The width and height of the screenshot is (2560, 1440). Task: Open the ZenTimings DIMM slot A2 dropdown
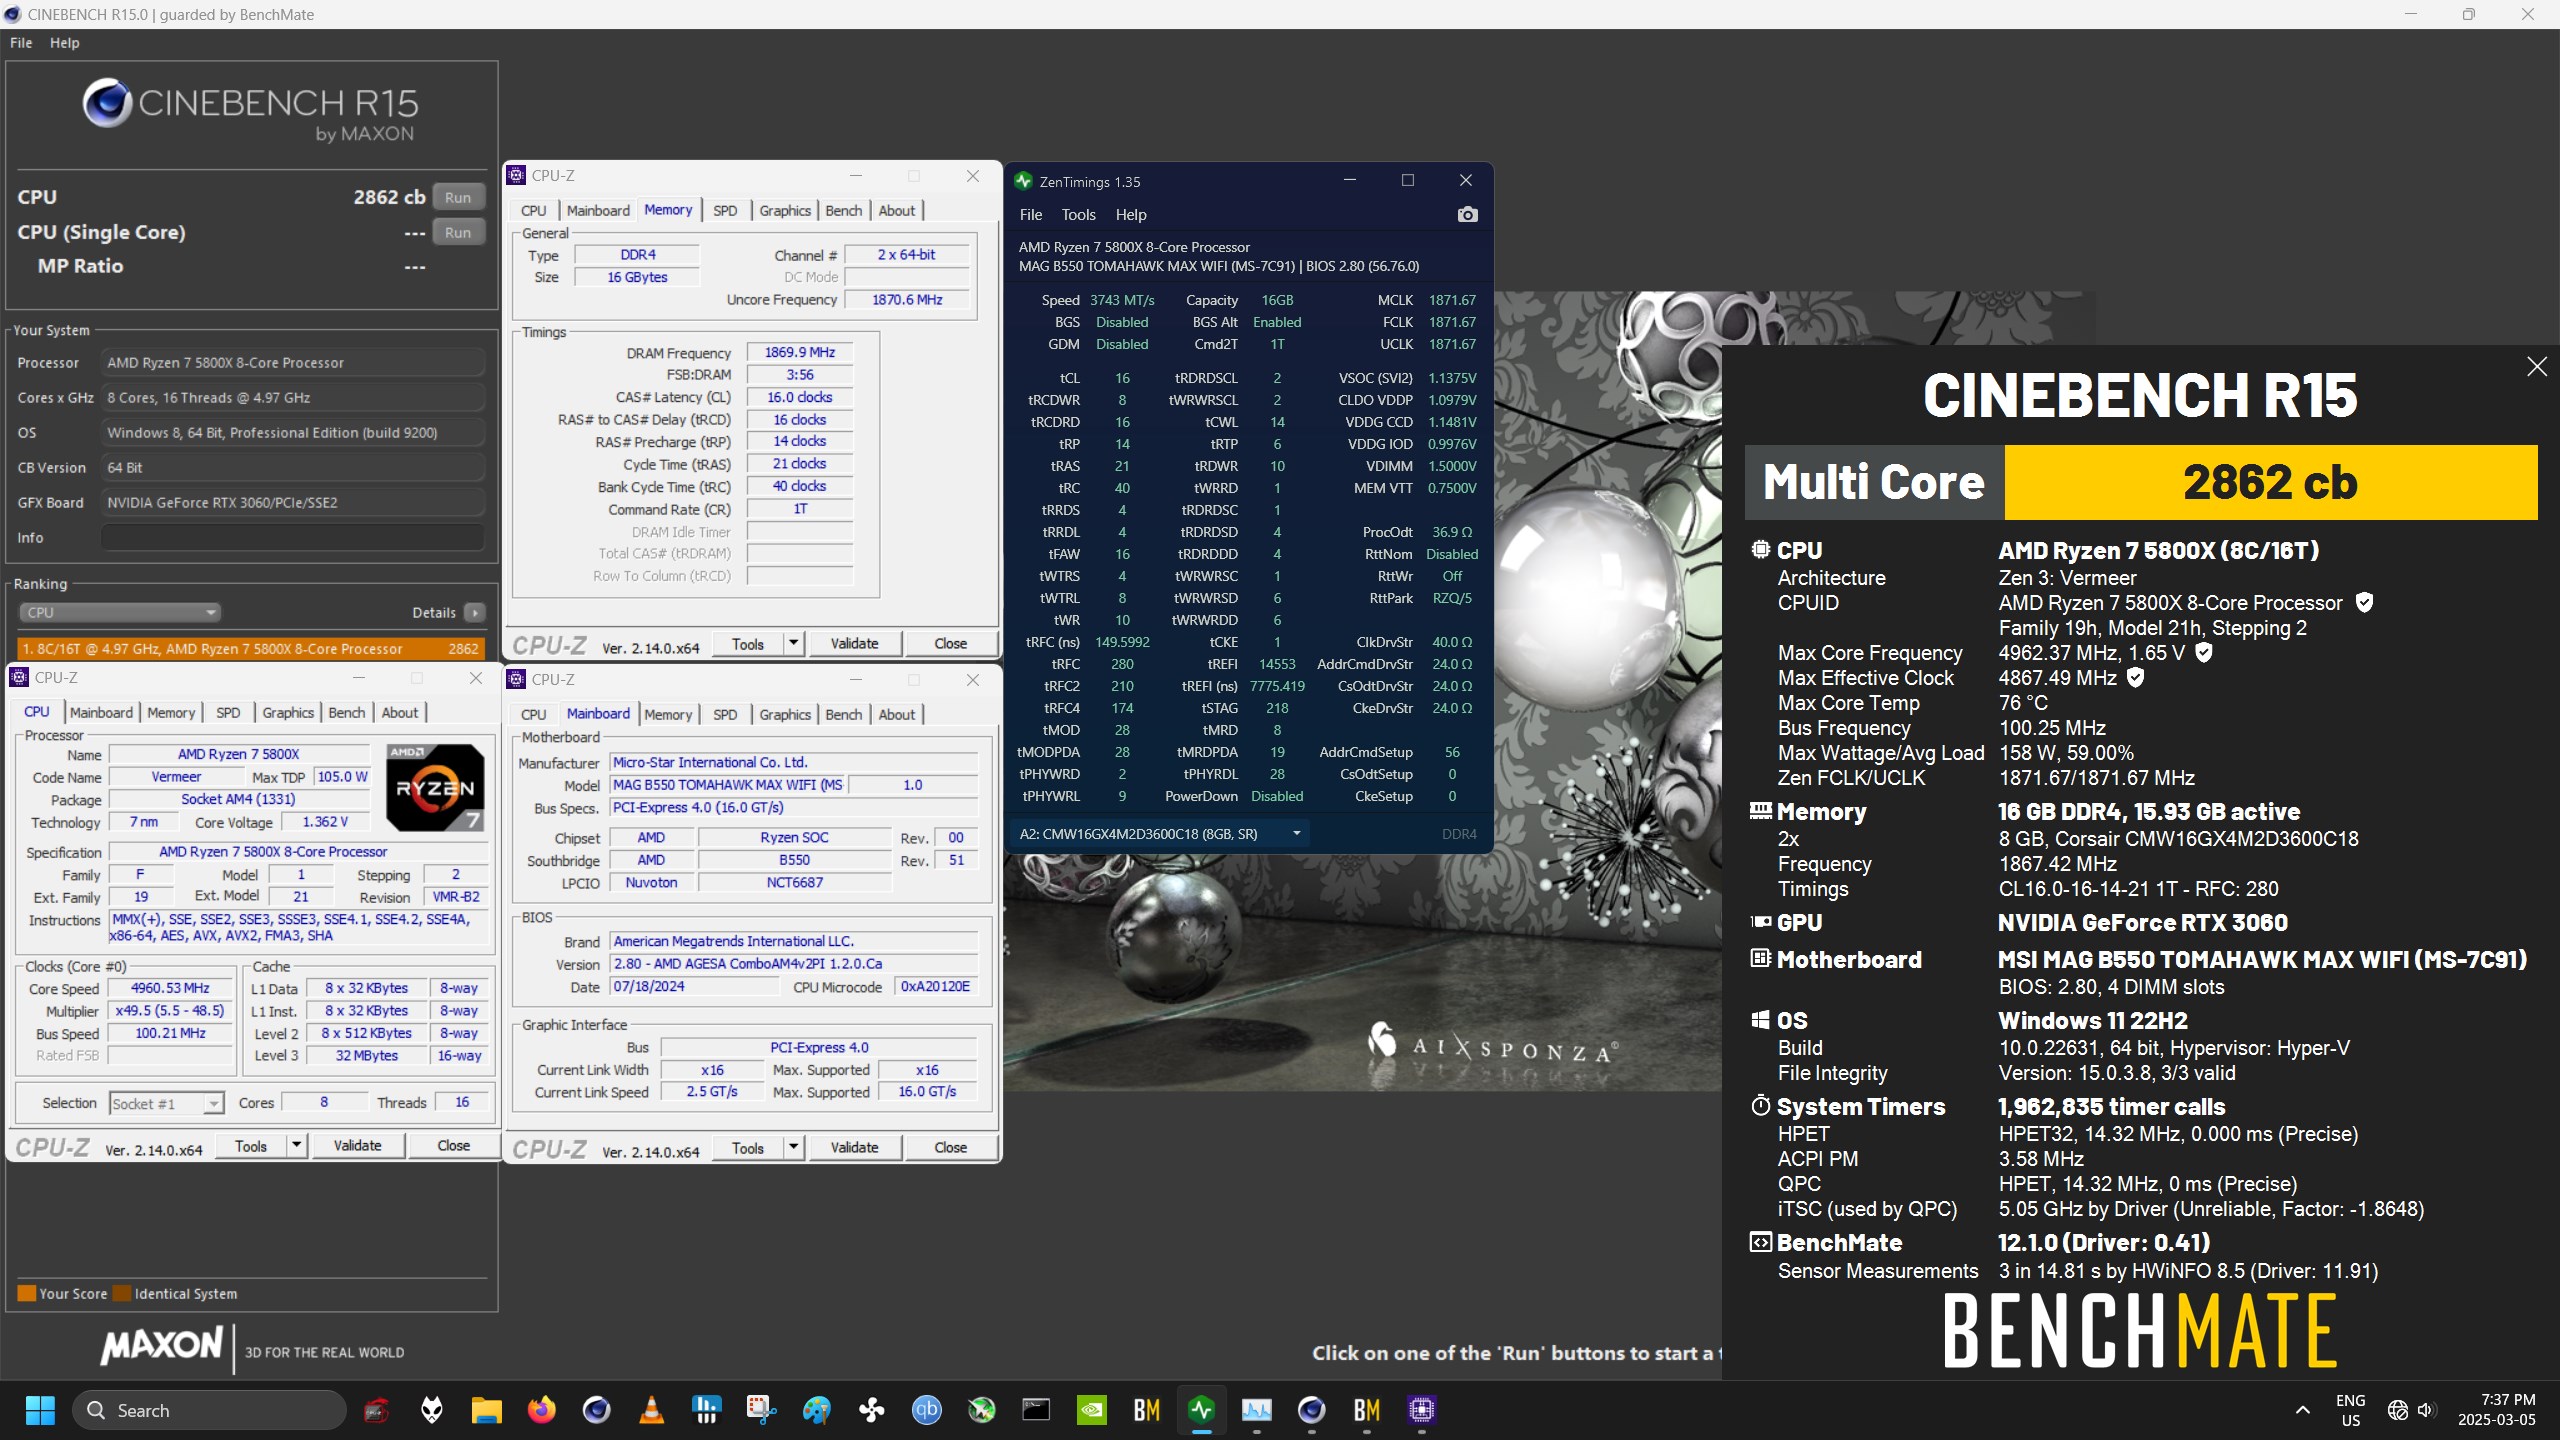(1160, 833)
